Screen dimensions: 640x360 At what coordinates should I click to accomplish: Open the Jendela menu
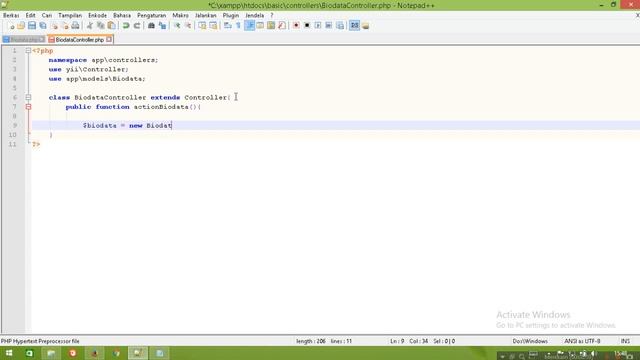[255, 16]
